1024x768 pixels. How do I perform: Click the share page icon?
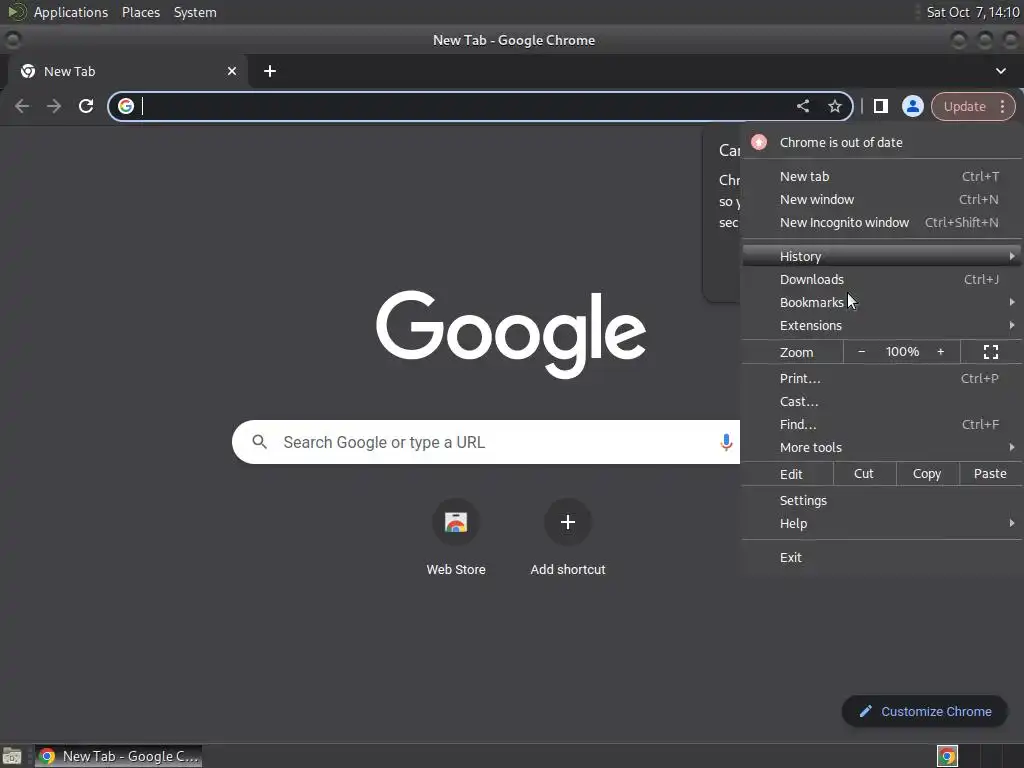[803, 106]
